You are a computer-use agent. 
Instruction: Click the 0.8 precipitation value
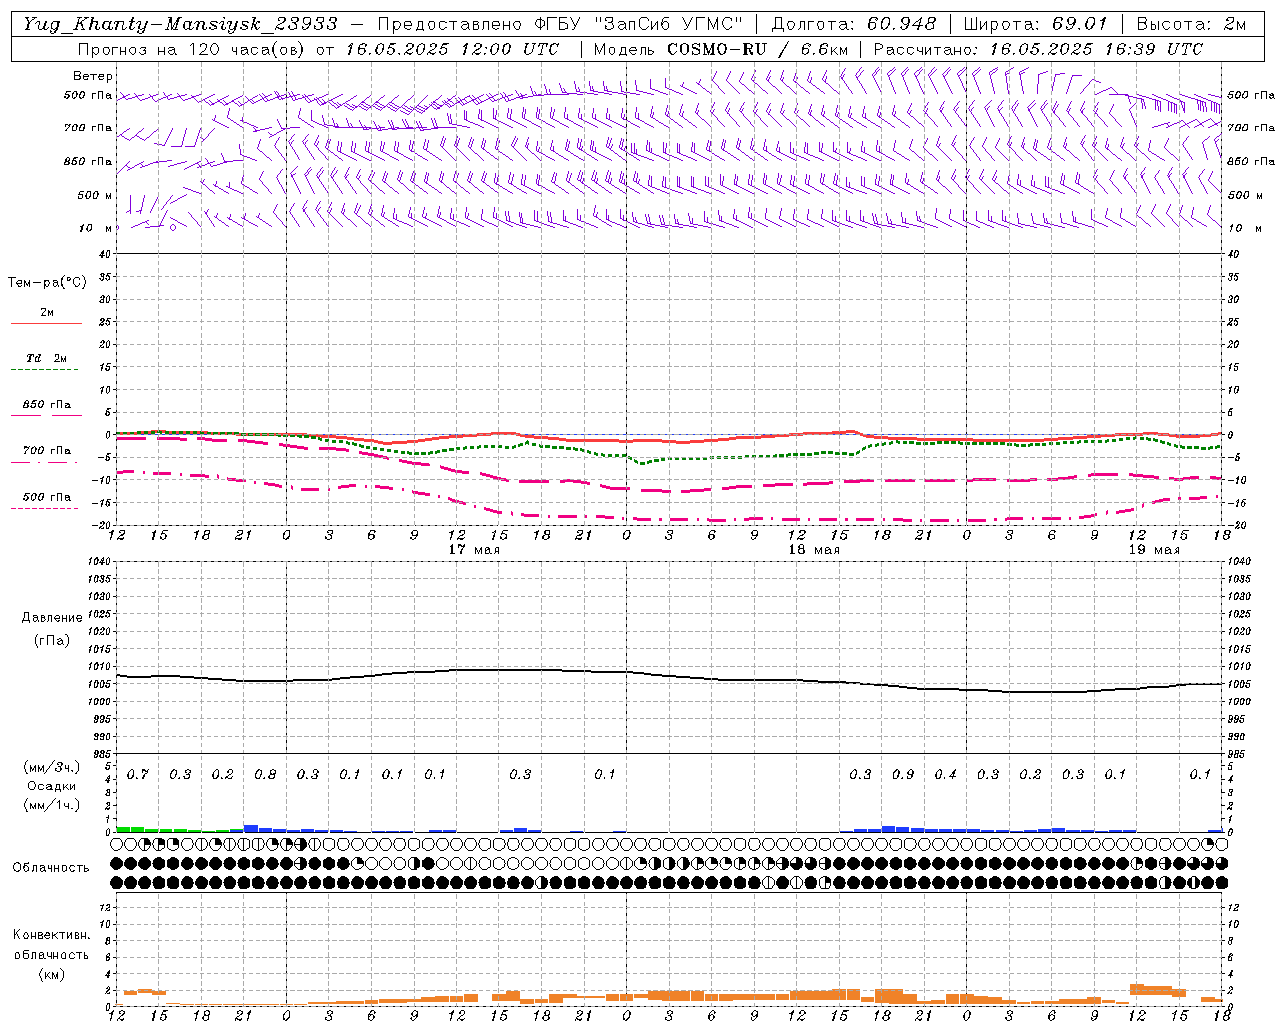[x=265, y=775]
